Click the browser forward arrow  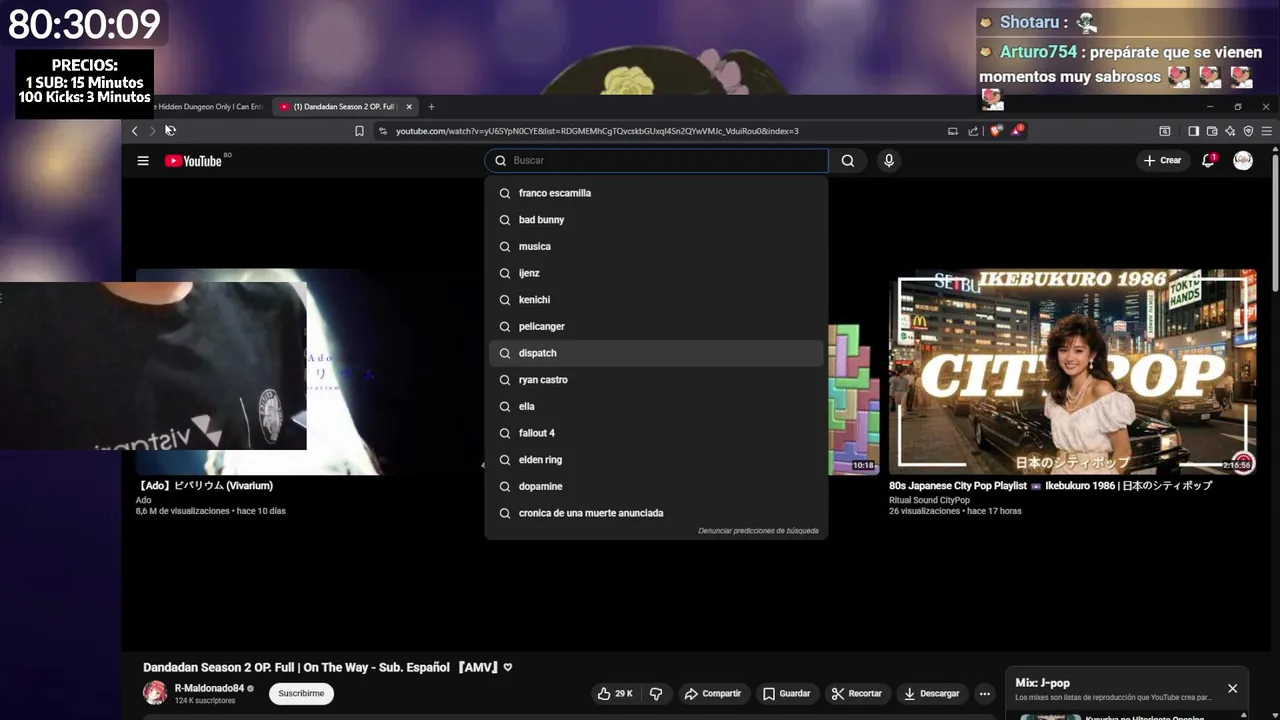pos(153,131)
